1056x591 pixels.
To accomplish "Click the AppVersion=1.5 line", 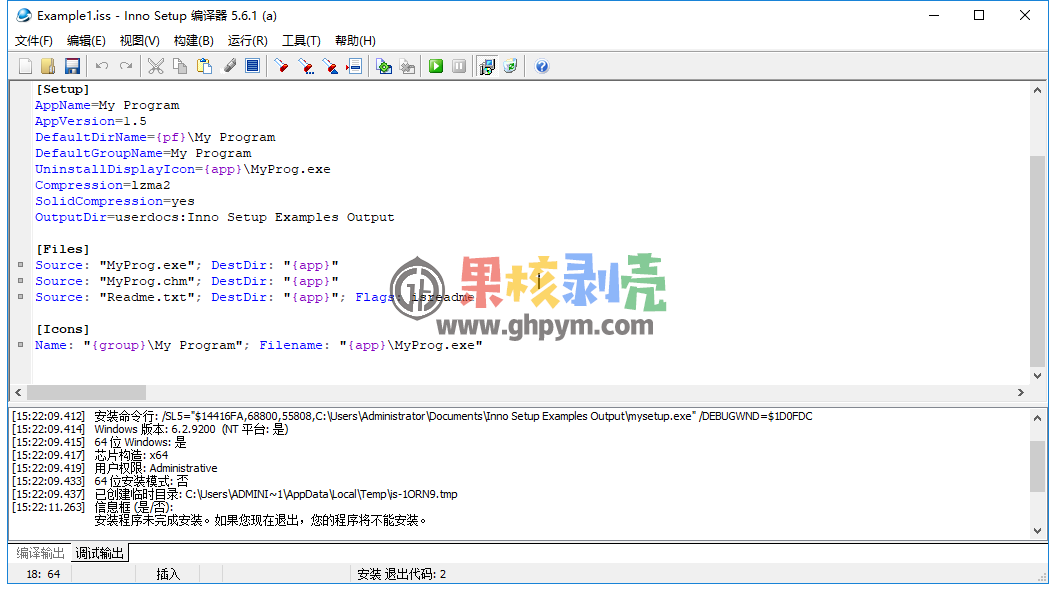I will click(91, 121).
